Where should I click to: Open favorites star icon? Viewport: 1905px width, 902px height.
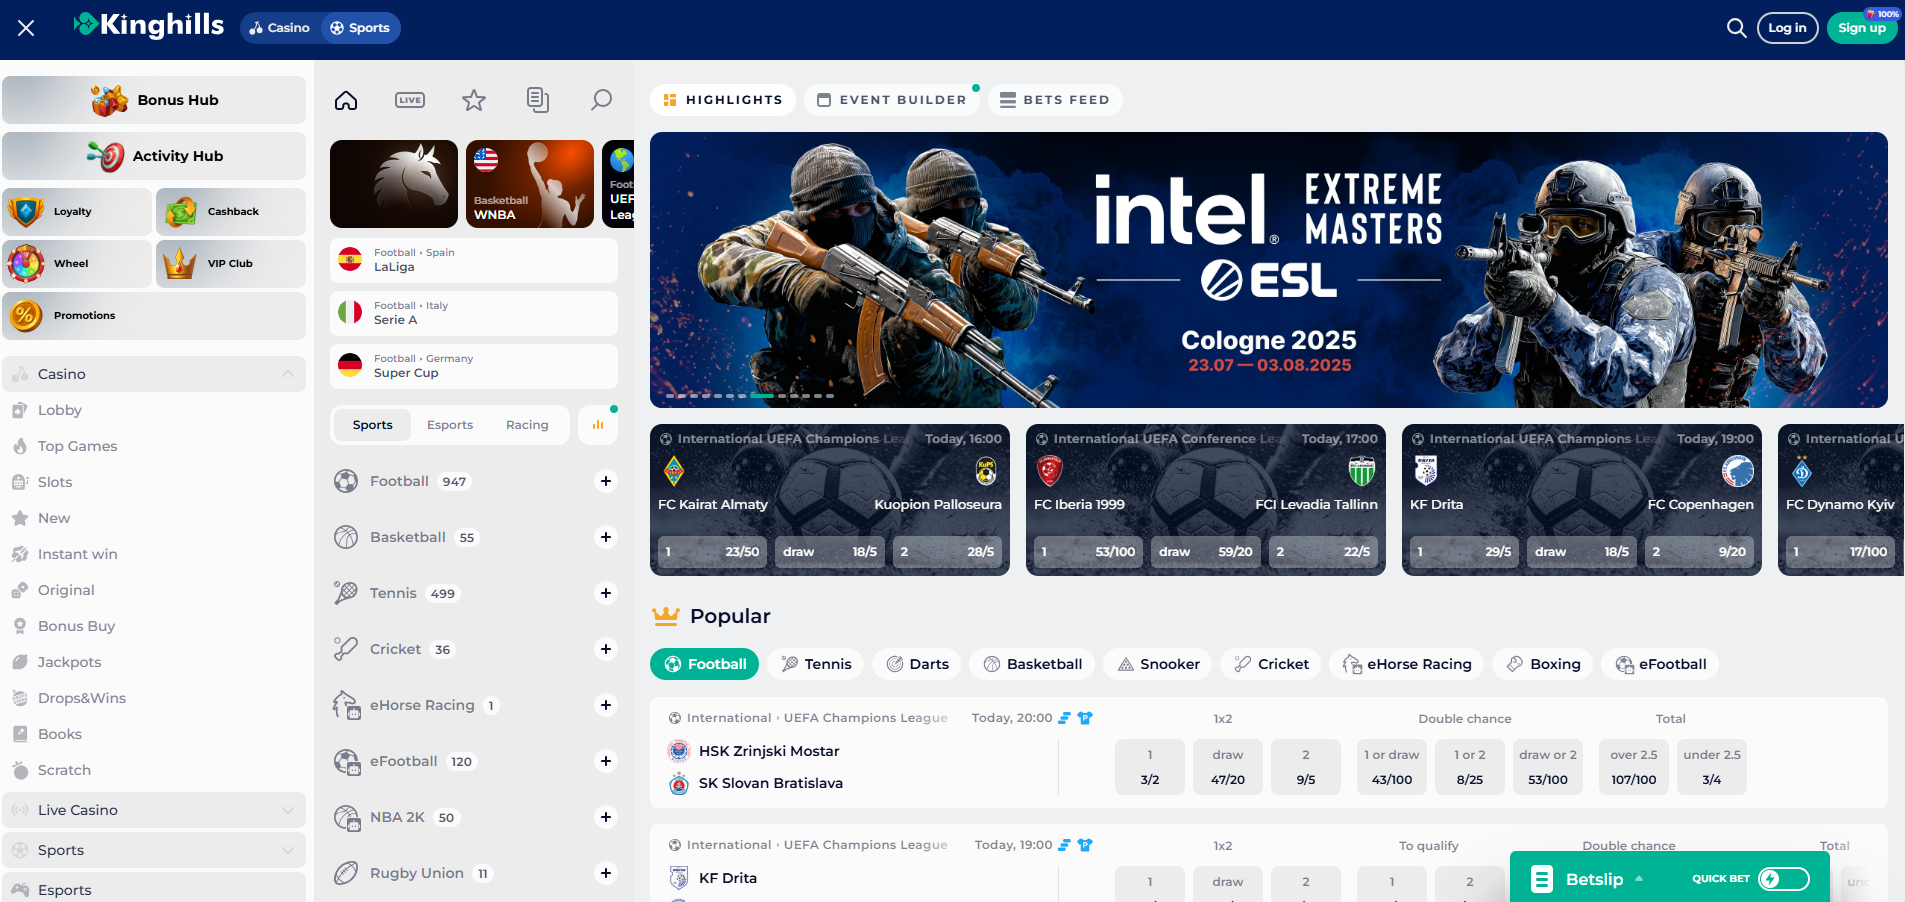[x=474, y=100]
